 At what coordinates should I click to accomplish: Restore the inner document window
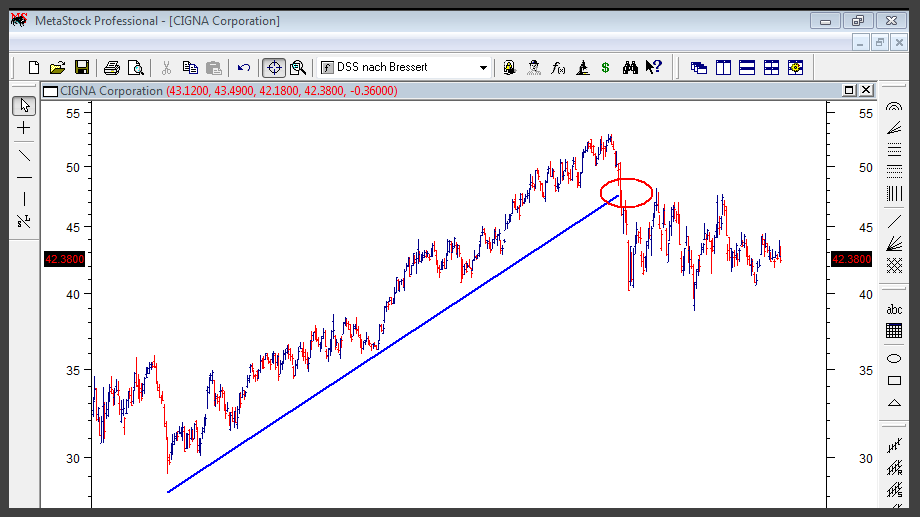coord(879,42)
